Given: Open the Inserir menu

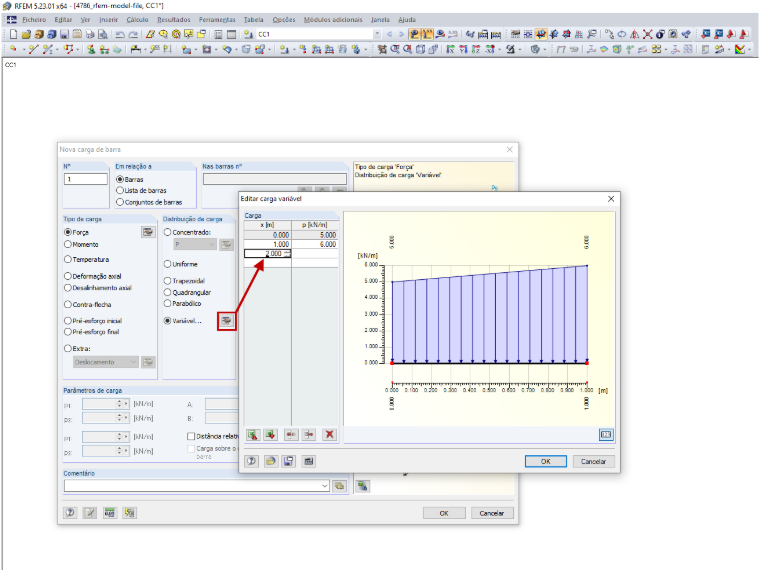Looking at the screenshot, I should click(x=109, y=19).
